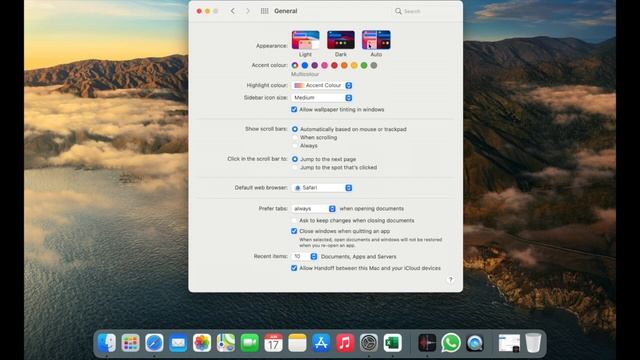Select Dark appearance
640x360 pixels.
coord(341,40)
